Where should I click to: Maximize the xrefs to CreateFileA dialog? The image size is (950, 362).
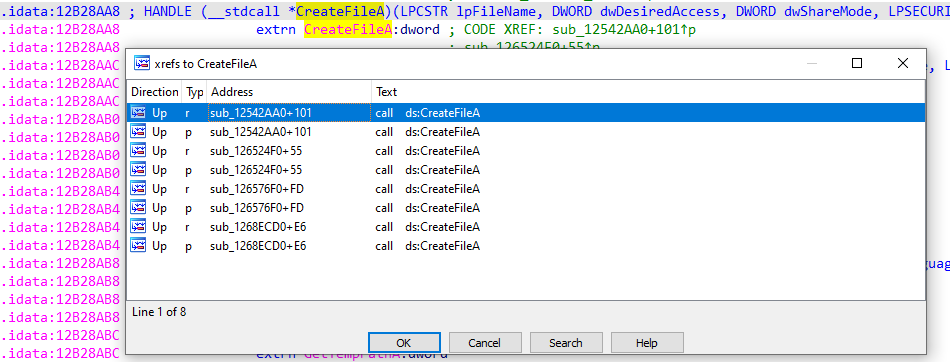857,63
